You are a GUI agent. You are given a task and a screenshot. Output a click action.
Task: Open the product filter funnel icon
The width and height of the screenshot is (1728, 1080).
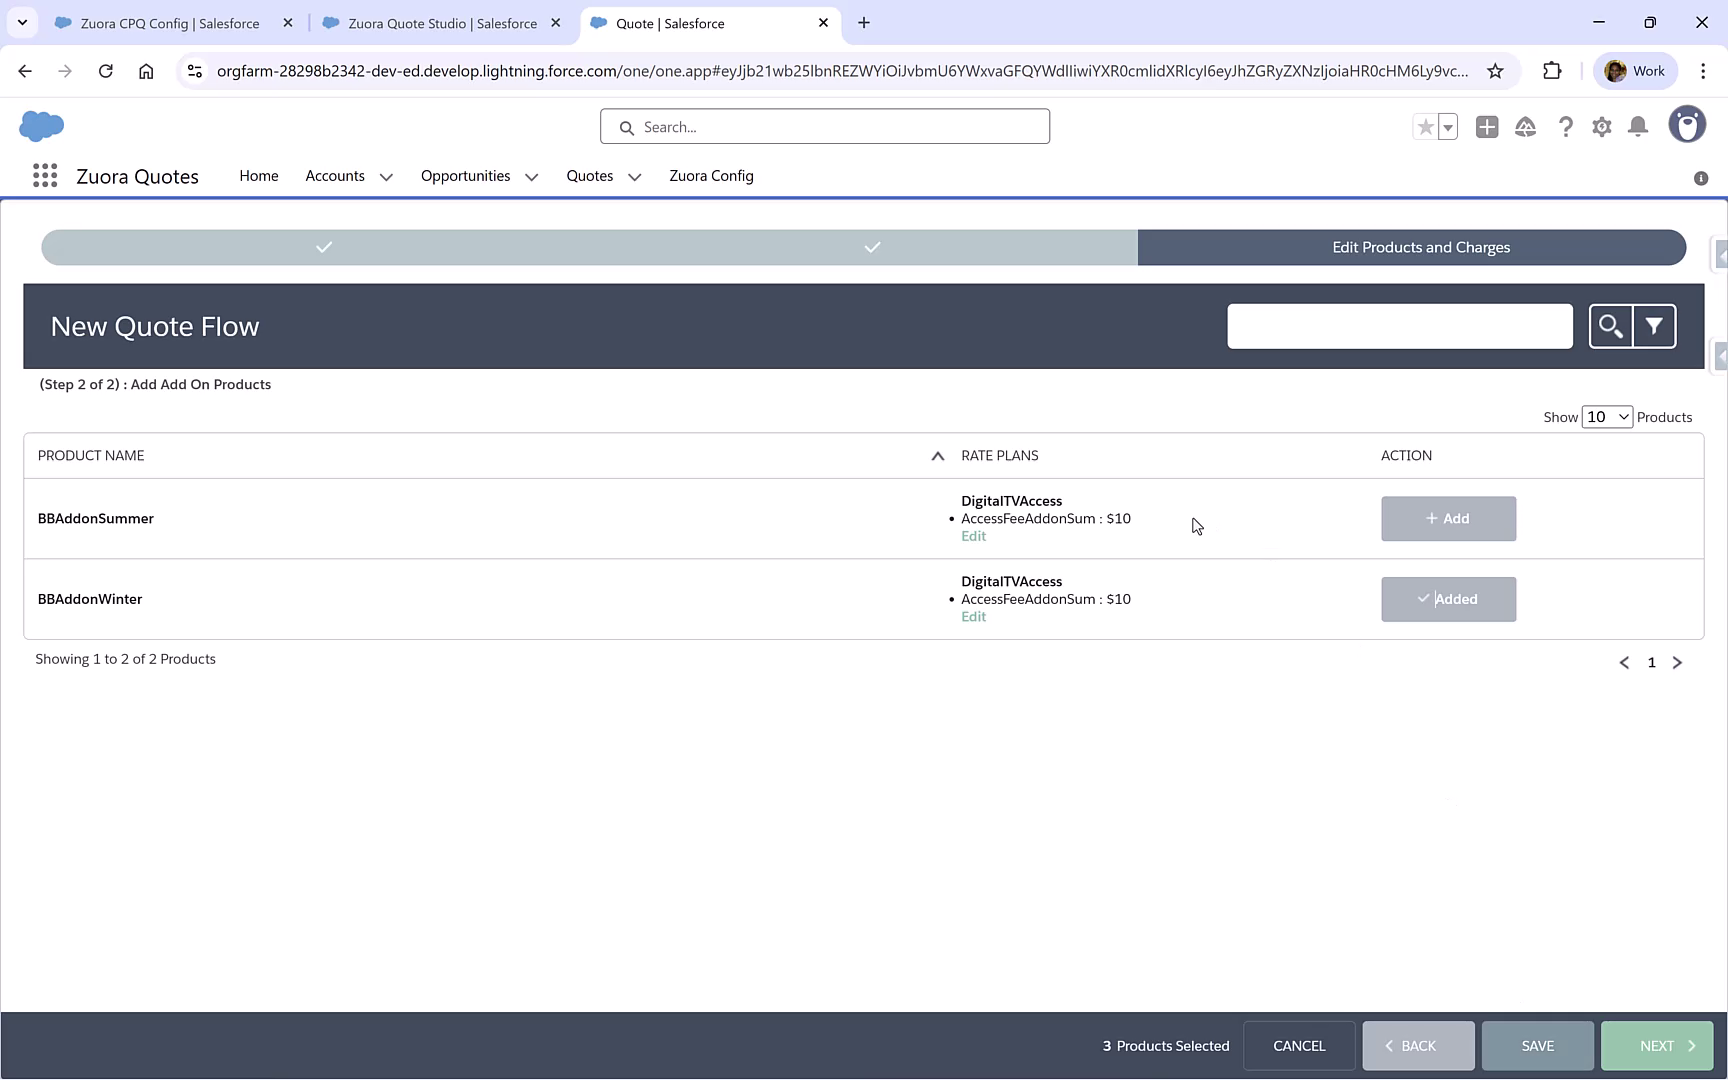1655,326
